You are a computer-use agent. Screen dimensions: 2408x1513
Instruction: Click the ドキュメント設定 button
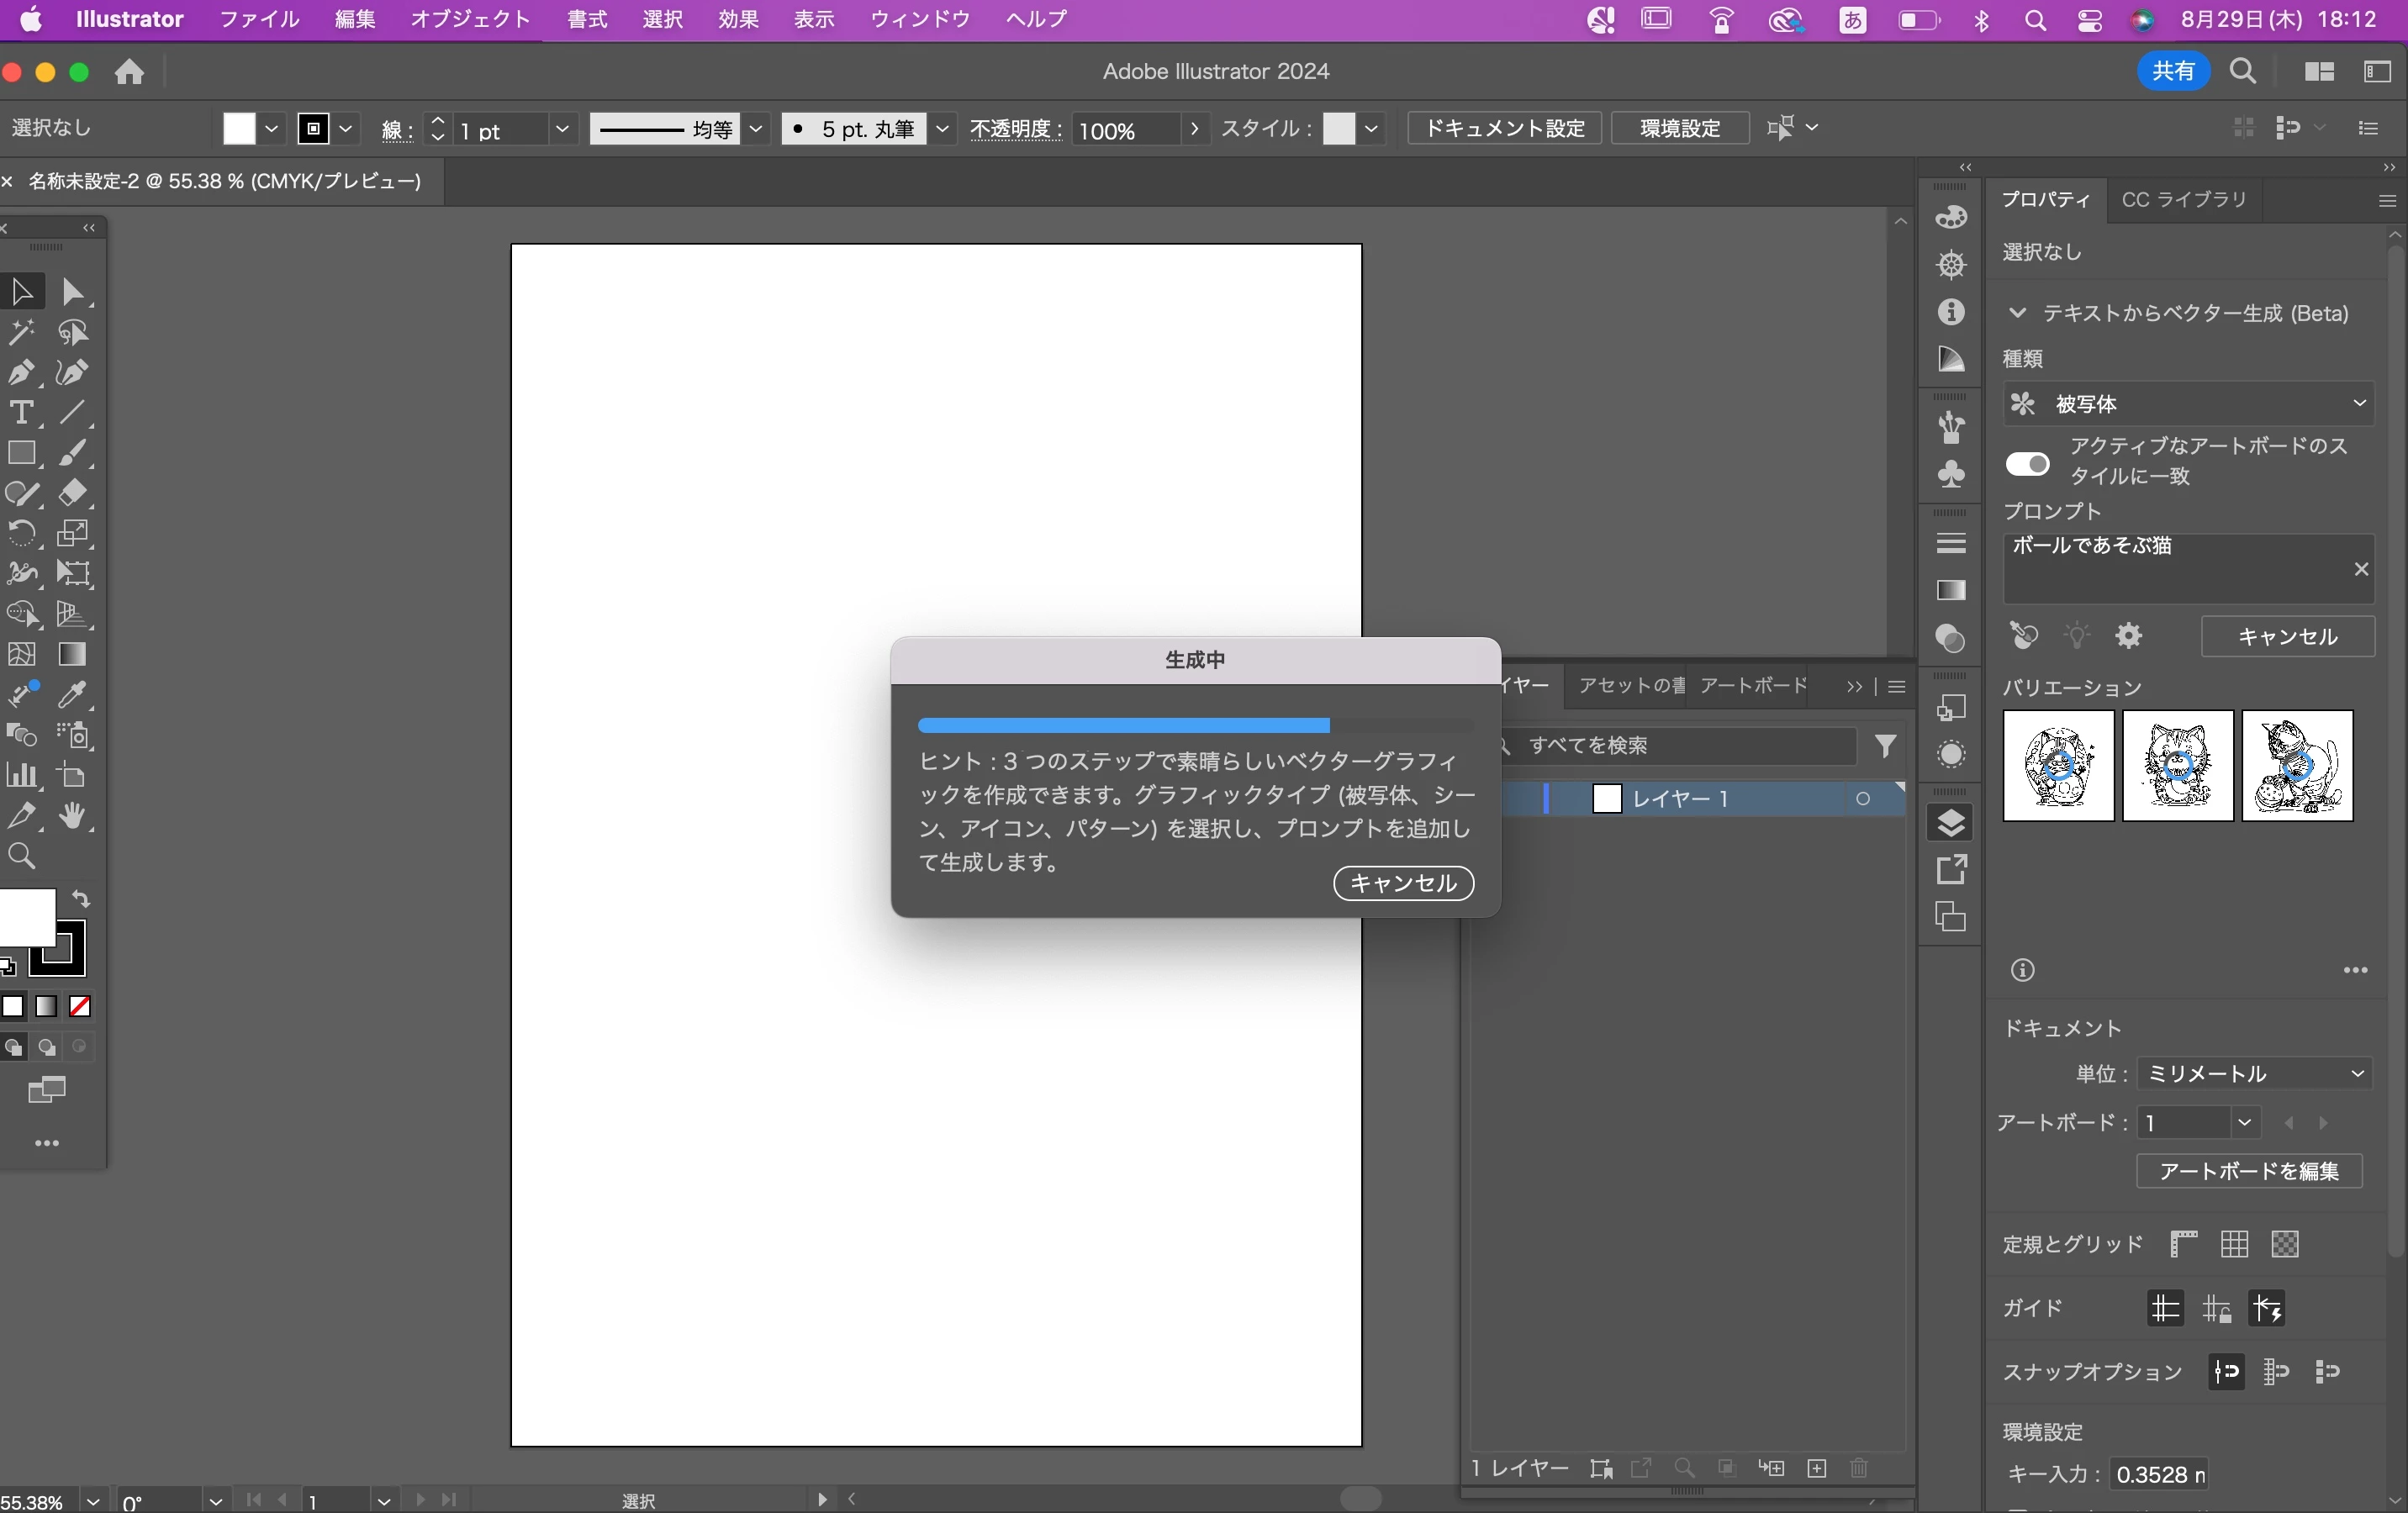coord(1504,128)
